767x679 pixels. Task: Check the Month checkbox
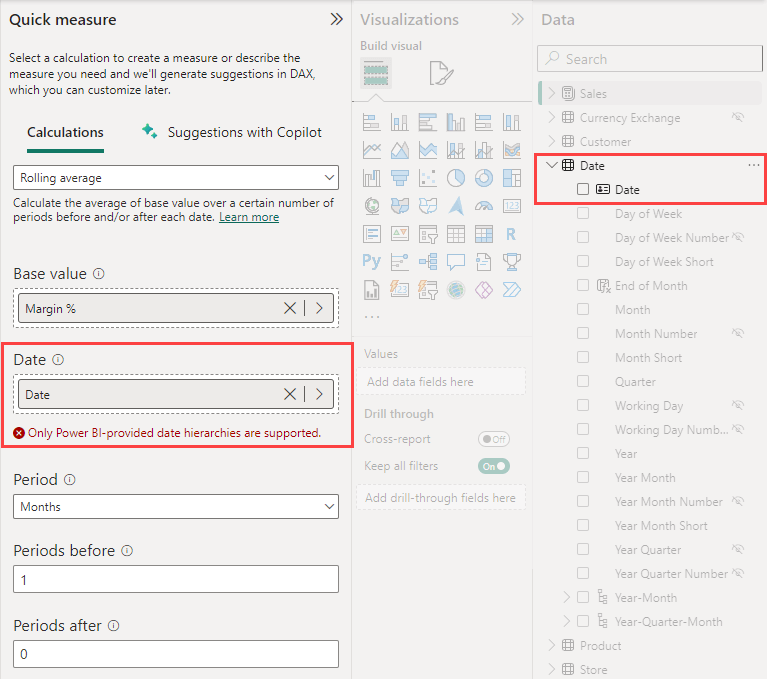click(x=583, y=309)
